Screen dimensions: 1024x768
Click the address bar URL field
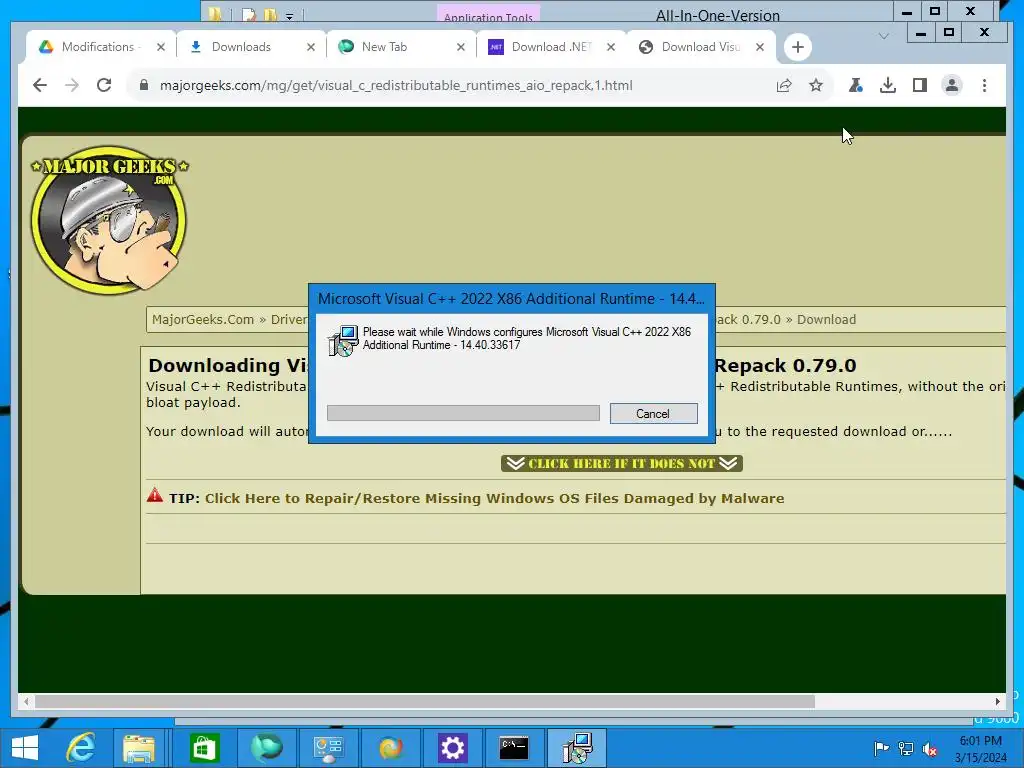[x=396, y=85]
